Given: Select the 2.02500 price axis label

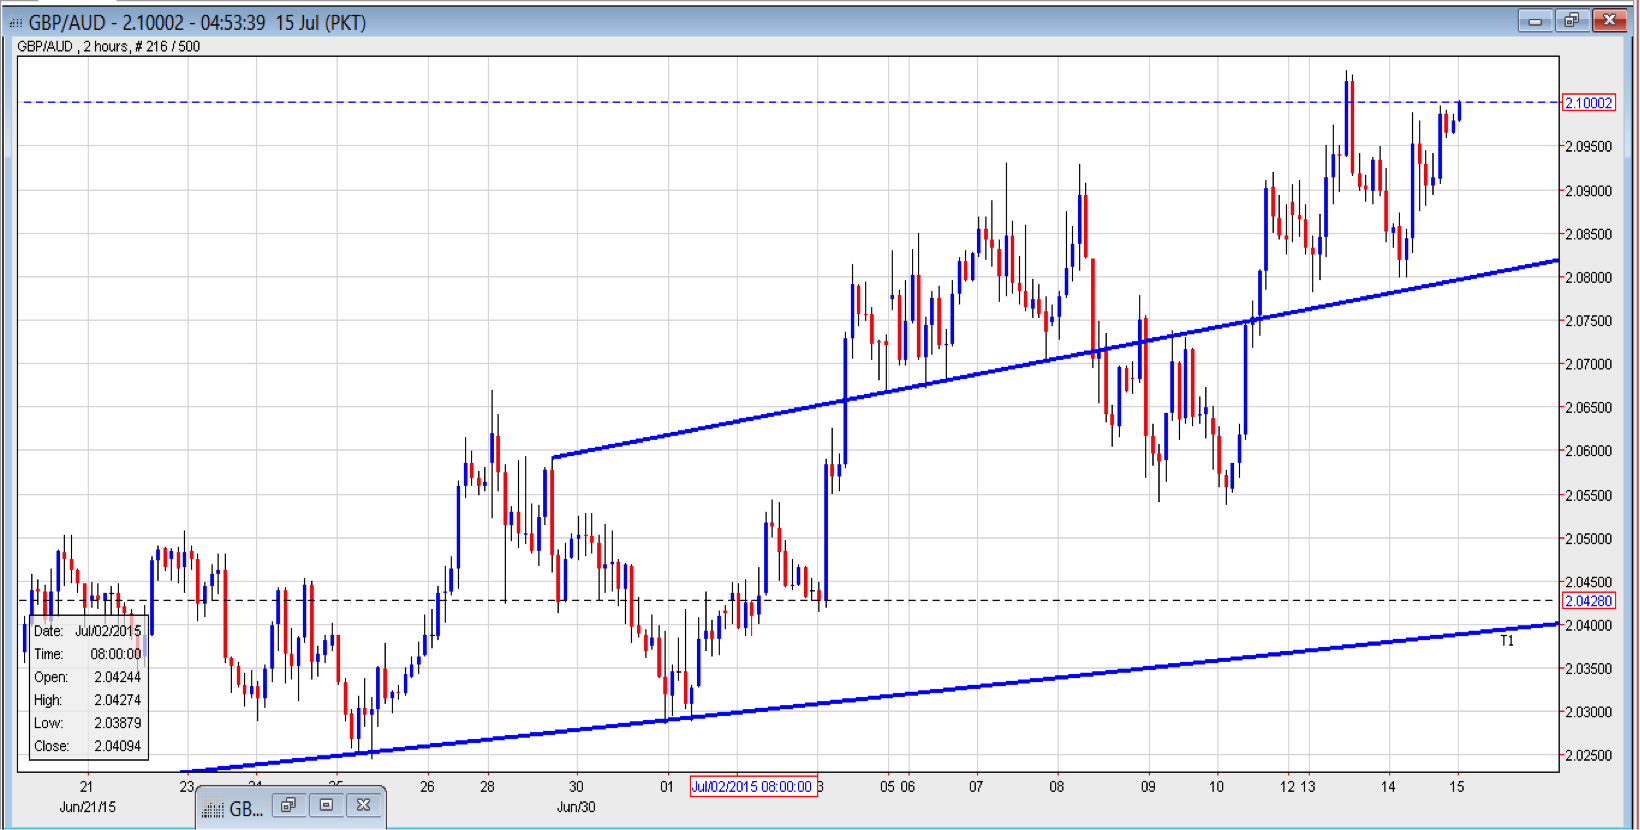Looking at the screenshot, I should [x=1589, y=756].
